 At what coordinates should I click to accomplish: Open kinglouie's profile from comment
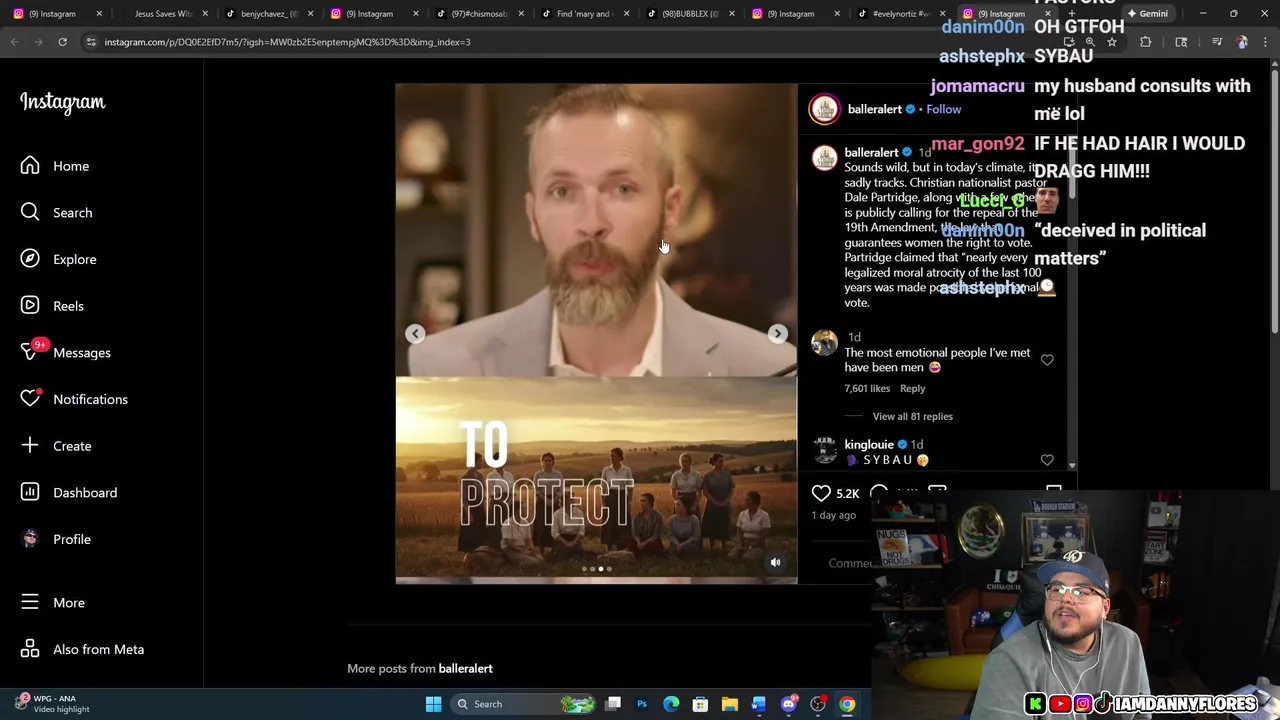coord(869,444)
